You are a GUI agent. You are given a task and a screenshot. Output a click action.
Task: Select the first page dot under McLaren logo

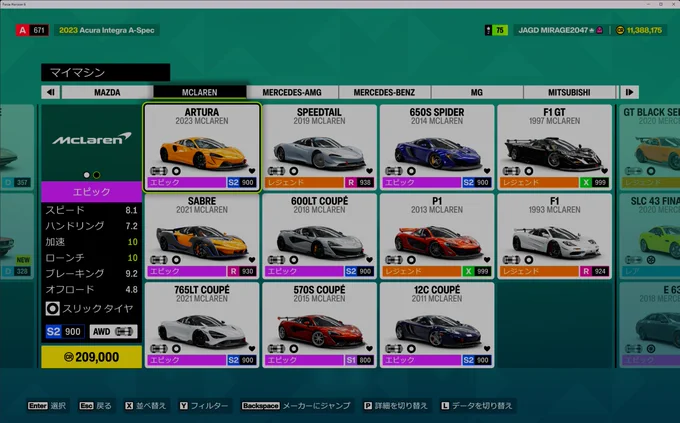coord(87,175)
